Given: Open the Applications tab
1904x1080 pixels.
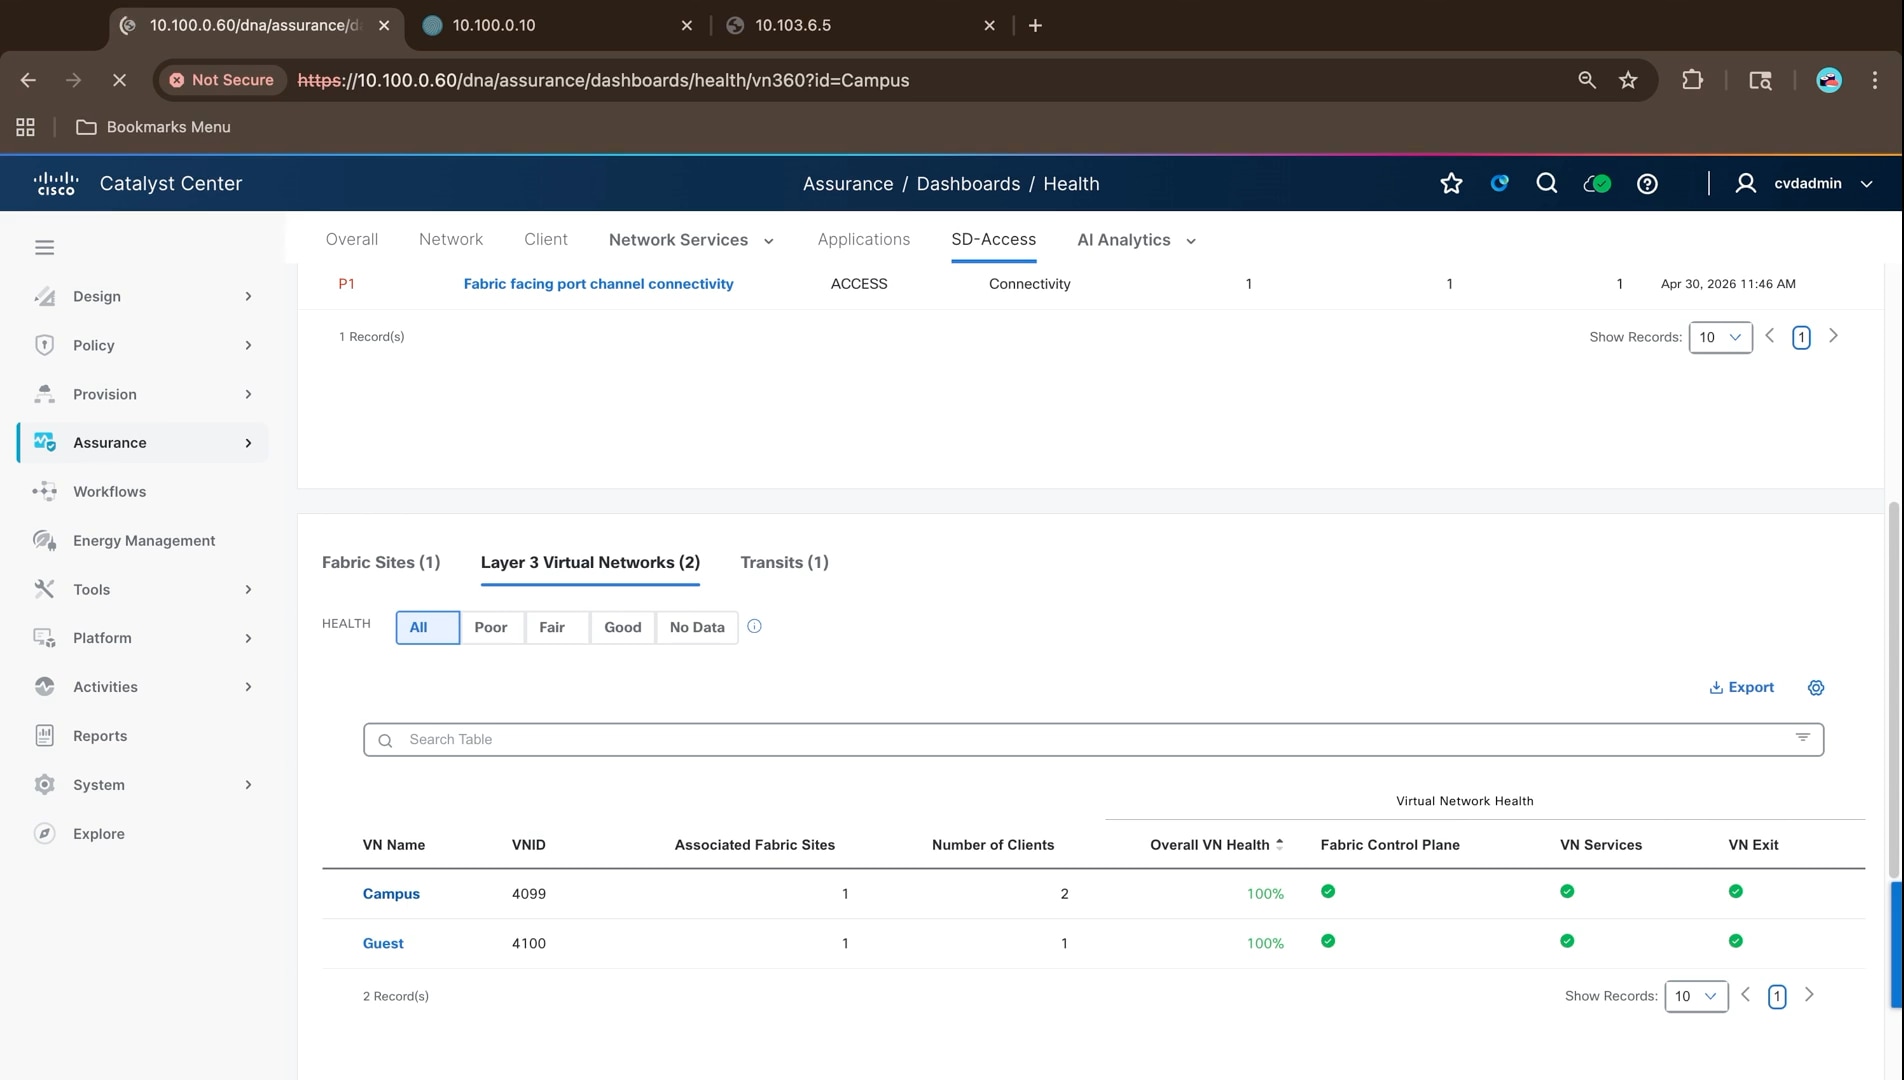Looking at the screenshot, I should (x=864, y=240).
